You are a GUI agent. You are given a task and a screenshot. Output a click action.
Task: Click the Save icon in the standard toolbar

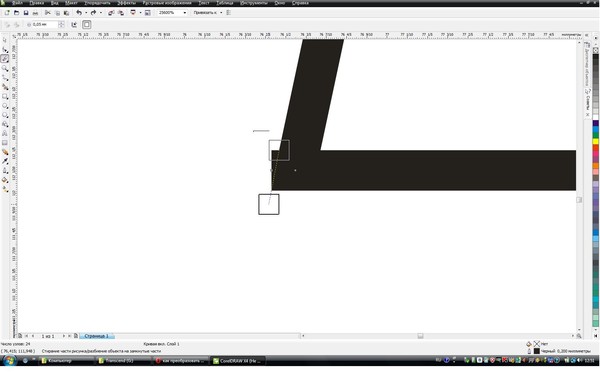(26, 13)
